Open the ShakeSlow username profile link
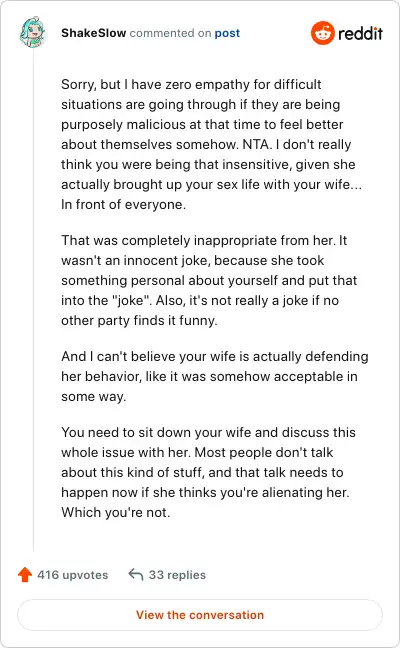The width and height of the screenshot is (400, 648). point(93,33)
